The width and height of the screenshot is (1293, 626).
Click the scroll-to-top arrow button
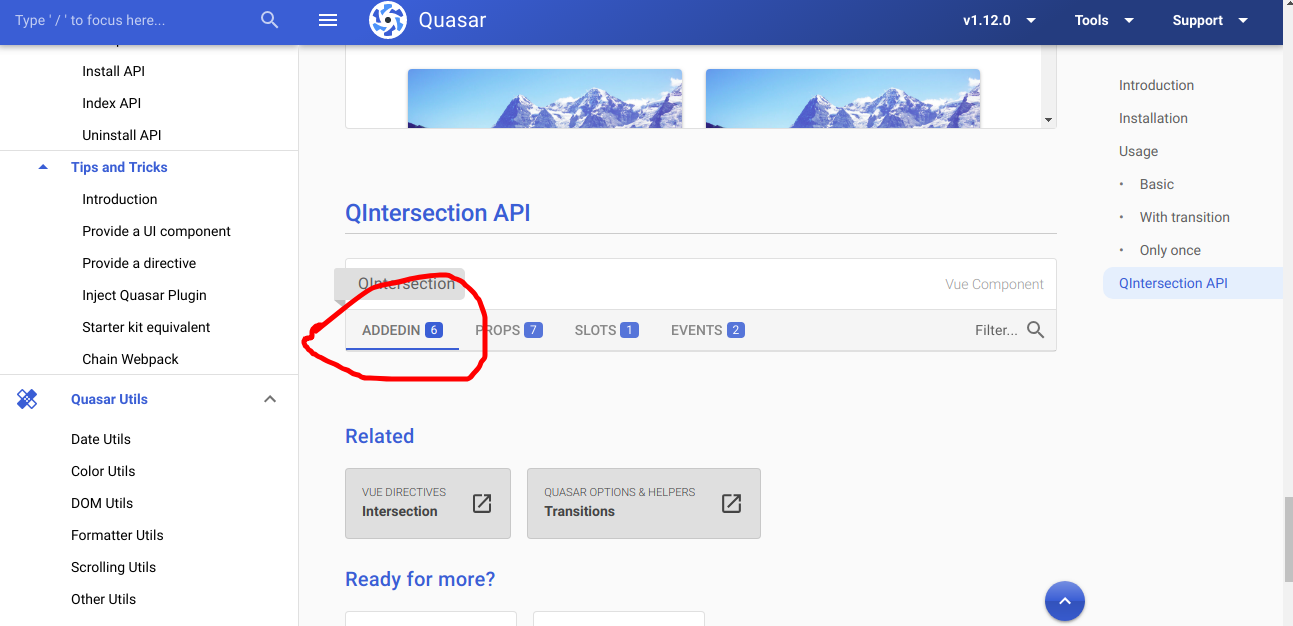[1064, 600]
